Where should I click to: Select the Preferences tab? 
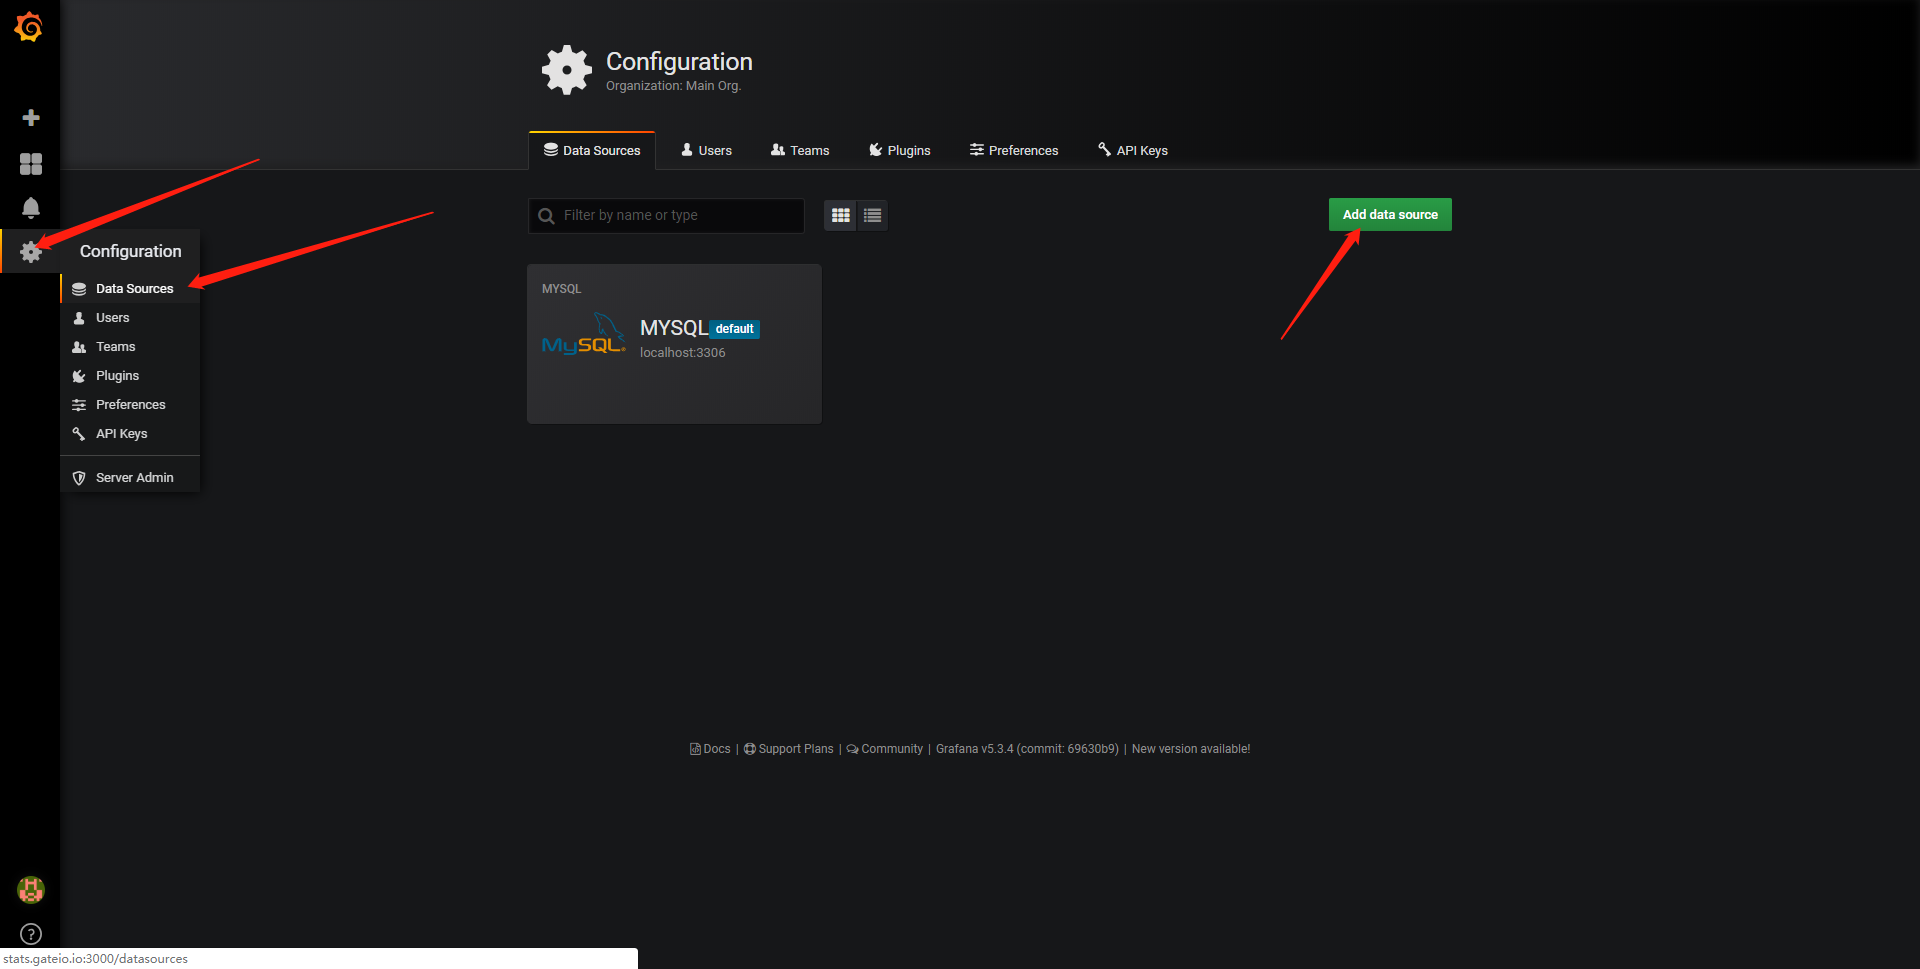[1014, 150]
